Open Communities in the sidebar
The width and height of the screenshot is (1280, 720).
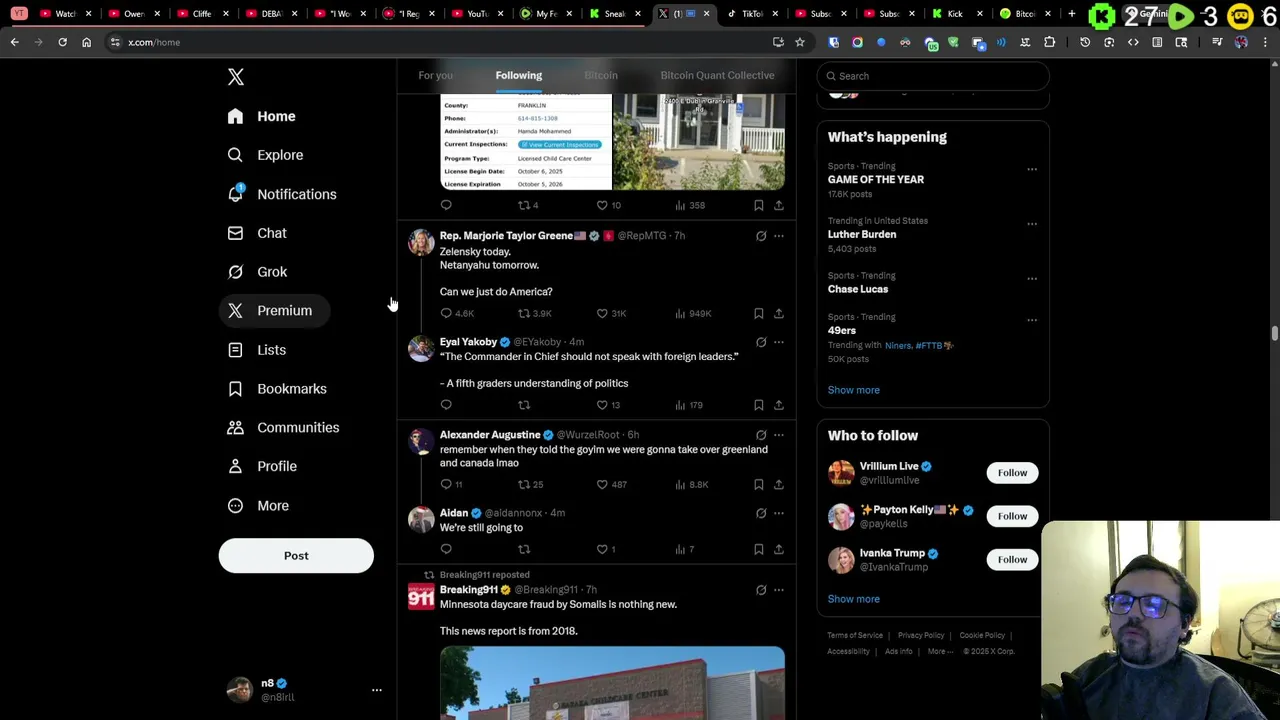pyautogui.click(x=284, y=428)
